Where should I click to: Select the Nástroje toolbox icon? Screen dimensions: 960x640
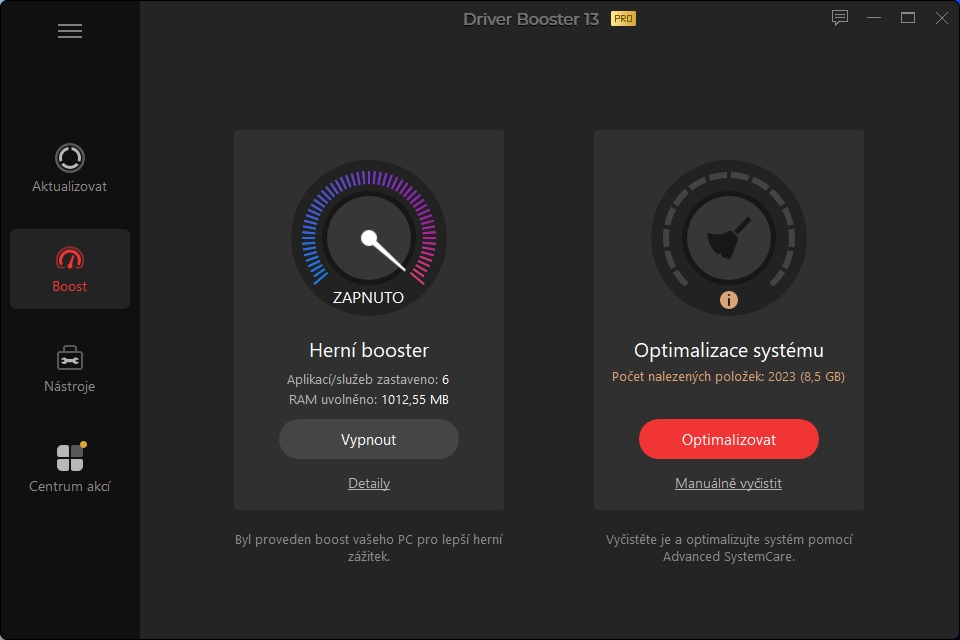(x=70, y=358)
